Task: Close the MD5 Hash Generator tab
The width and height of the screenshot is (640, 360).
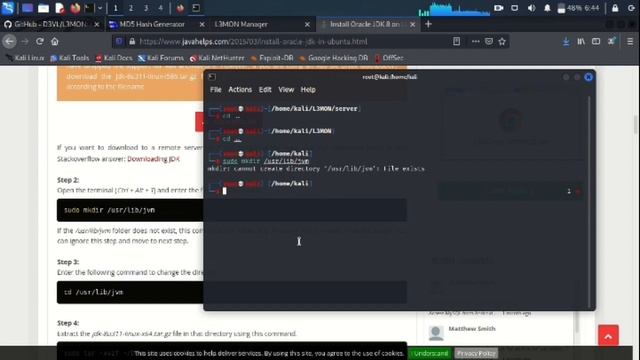Action: 202,24
